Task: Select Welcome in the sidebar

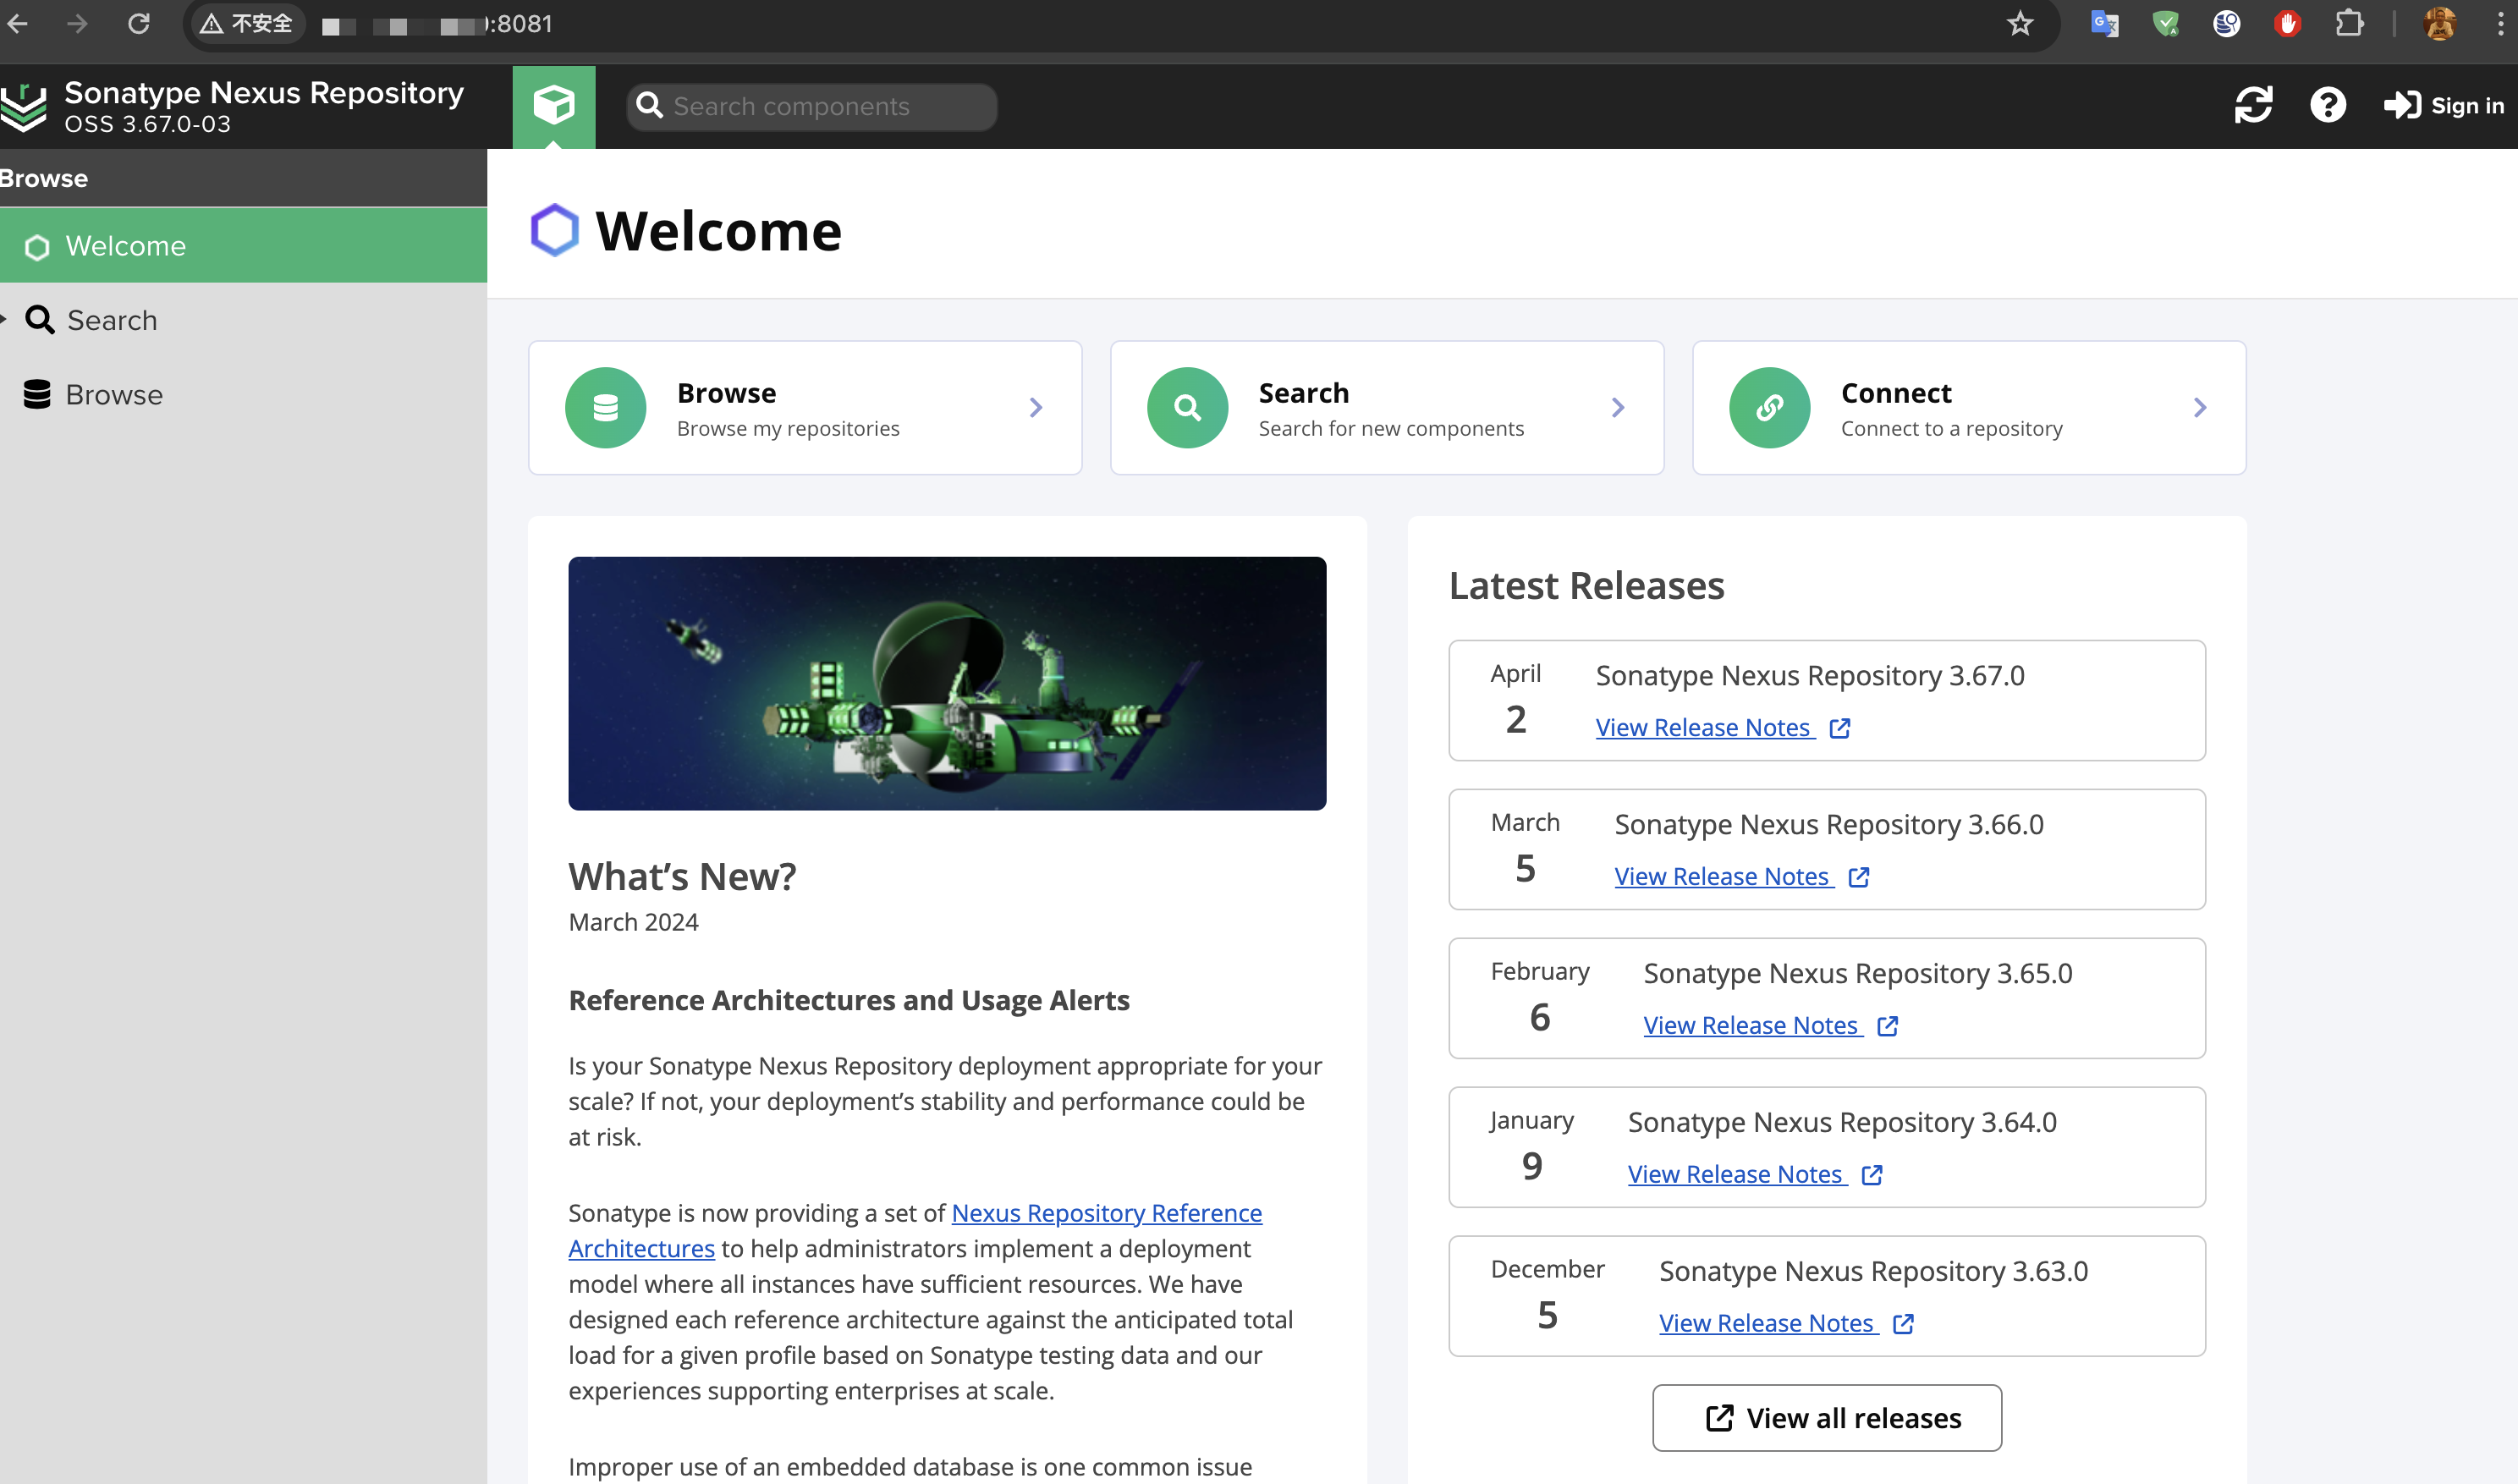Action: (243, 246)
